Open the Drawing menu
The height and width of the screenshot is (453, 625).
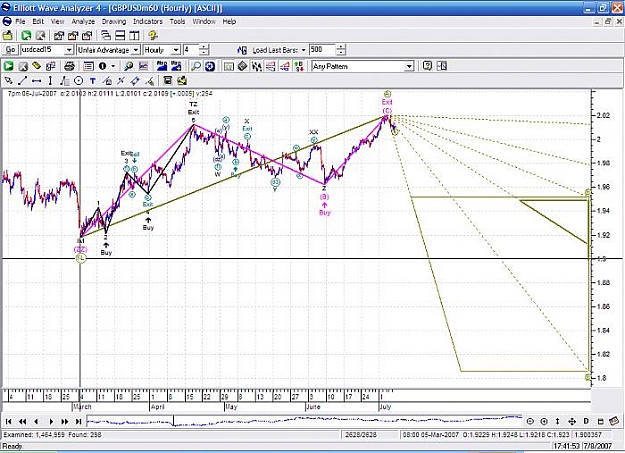click(x=114, y=22)
